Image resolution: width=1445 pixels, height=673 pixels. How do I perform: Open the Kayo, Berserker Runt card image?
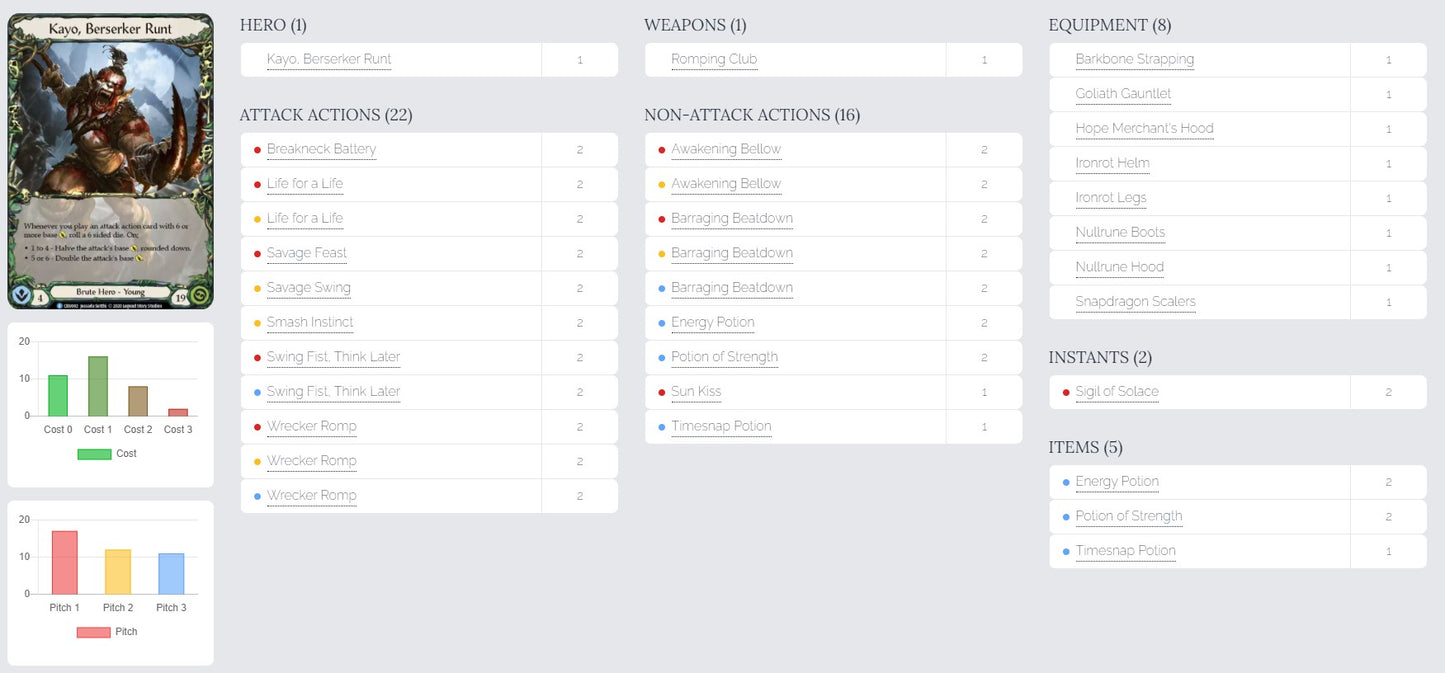pyautogui.click(x=110, y=161)
